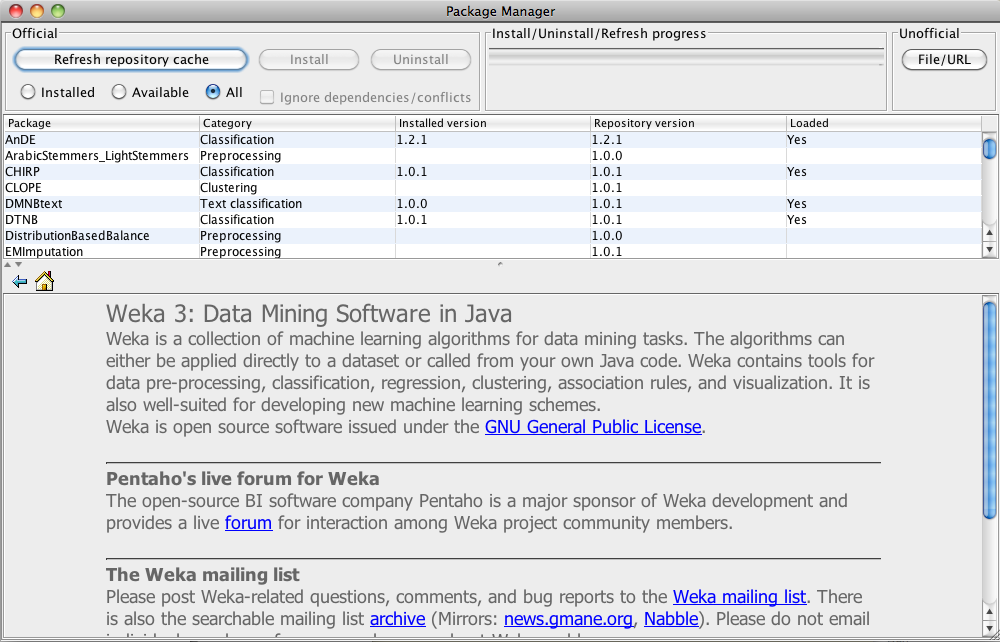Sort by the Package column header

pyautogui.click(x=101, y=123)
